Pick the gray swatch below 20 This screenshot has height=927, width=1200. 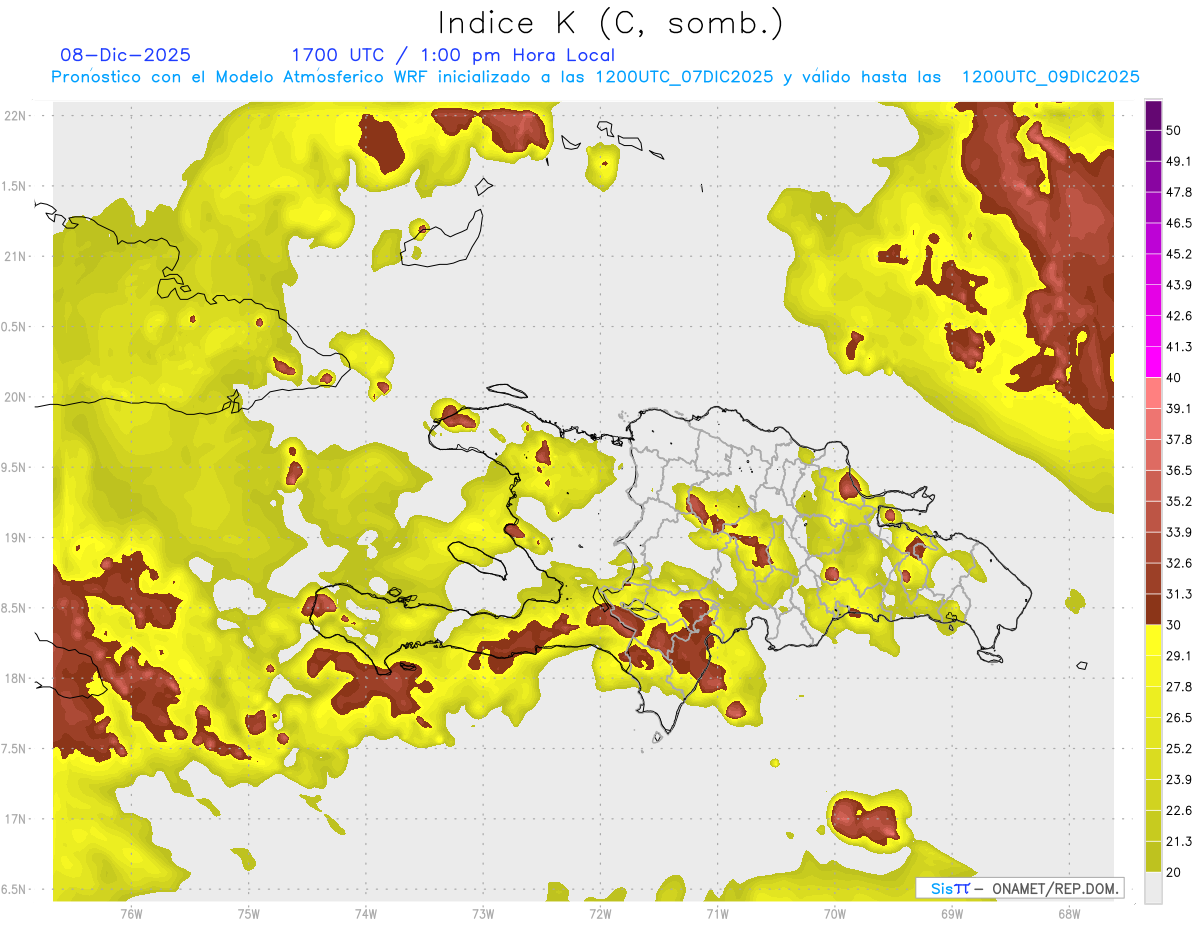pos(1153,888)
